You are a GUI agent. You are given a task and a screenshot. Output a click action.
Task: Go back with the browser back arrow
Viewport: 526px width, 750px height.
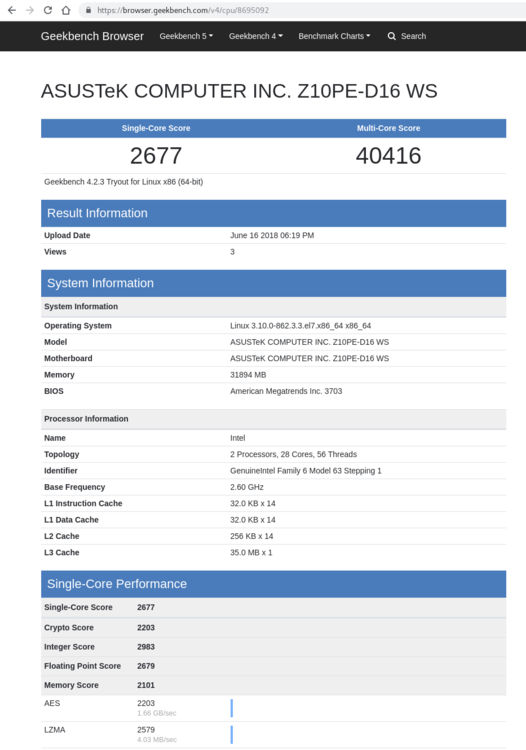coord(12,10)
